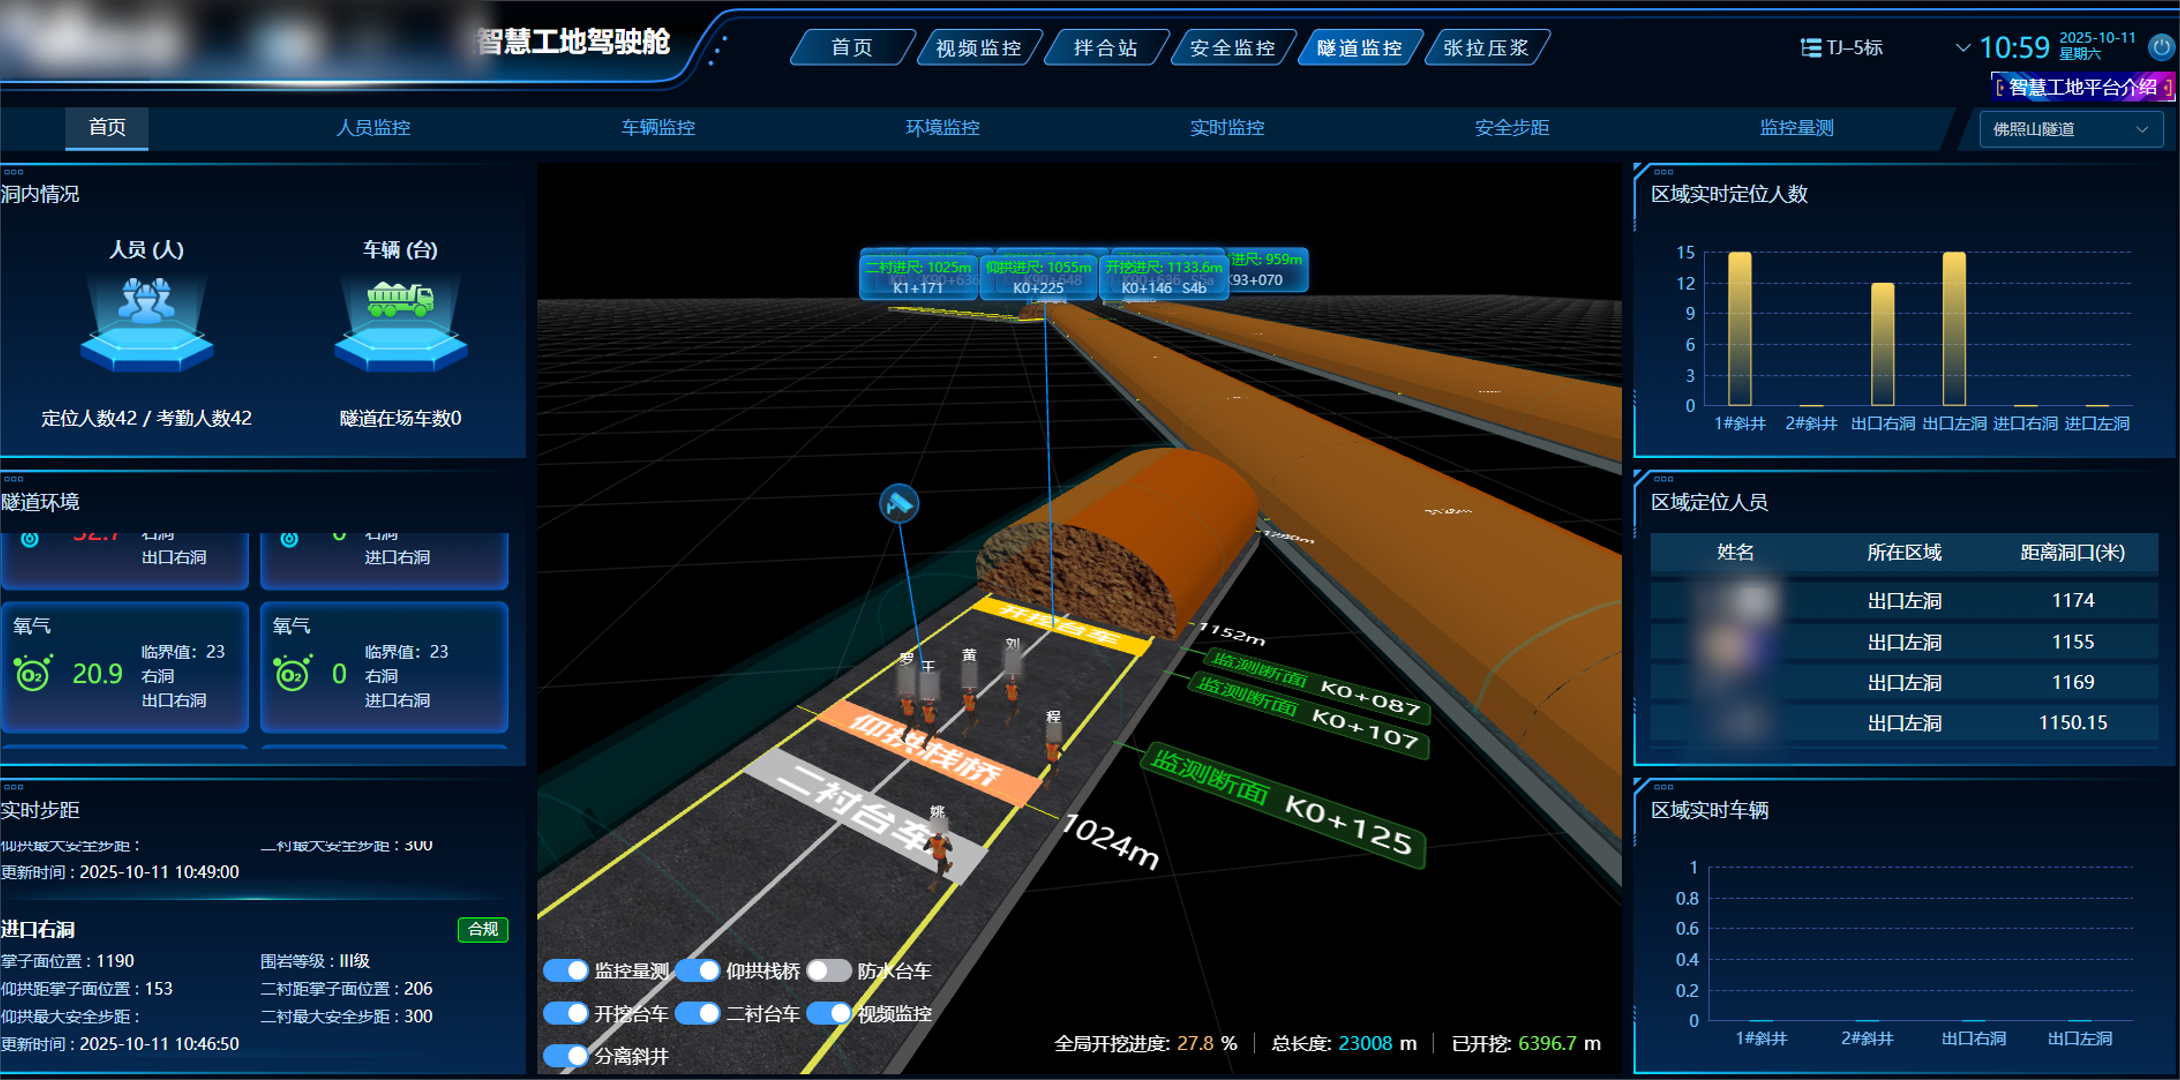The height and width of the screenshot is (1080, 2180).
Task: Turn off the 分离斜井 switch
Action: tap(566, 1055)
